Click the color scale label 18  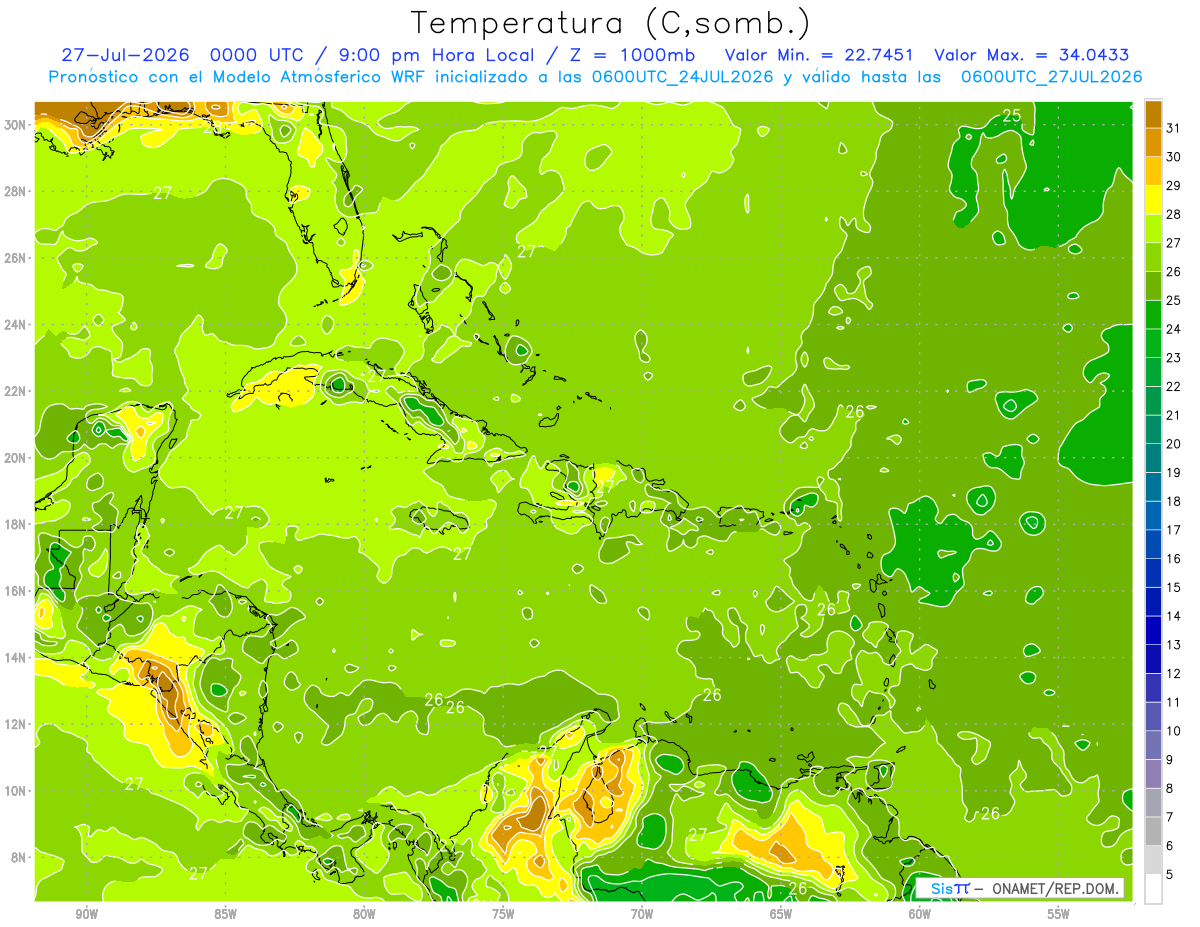[x=1173, y=501]
